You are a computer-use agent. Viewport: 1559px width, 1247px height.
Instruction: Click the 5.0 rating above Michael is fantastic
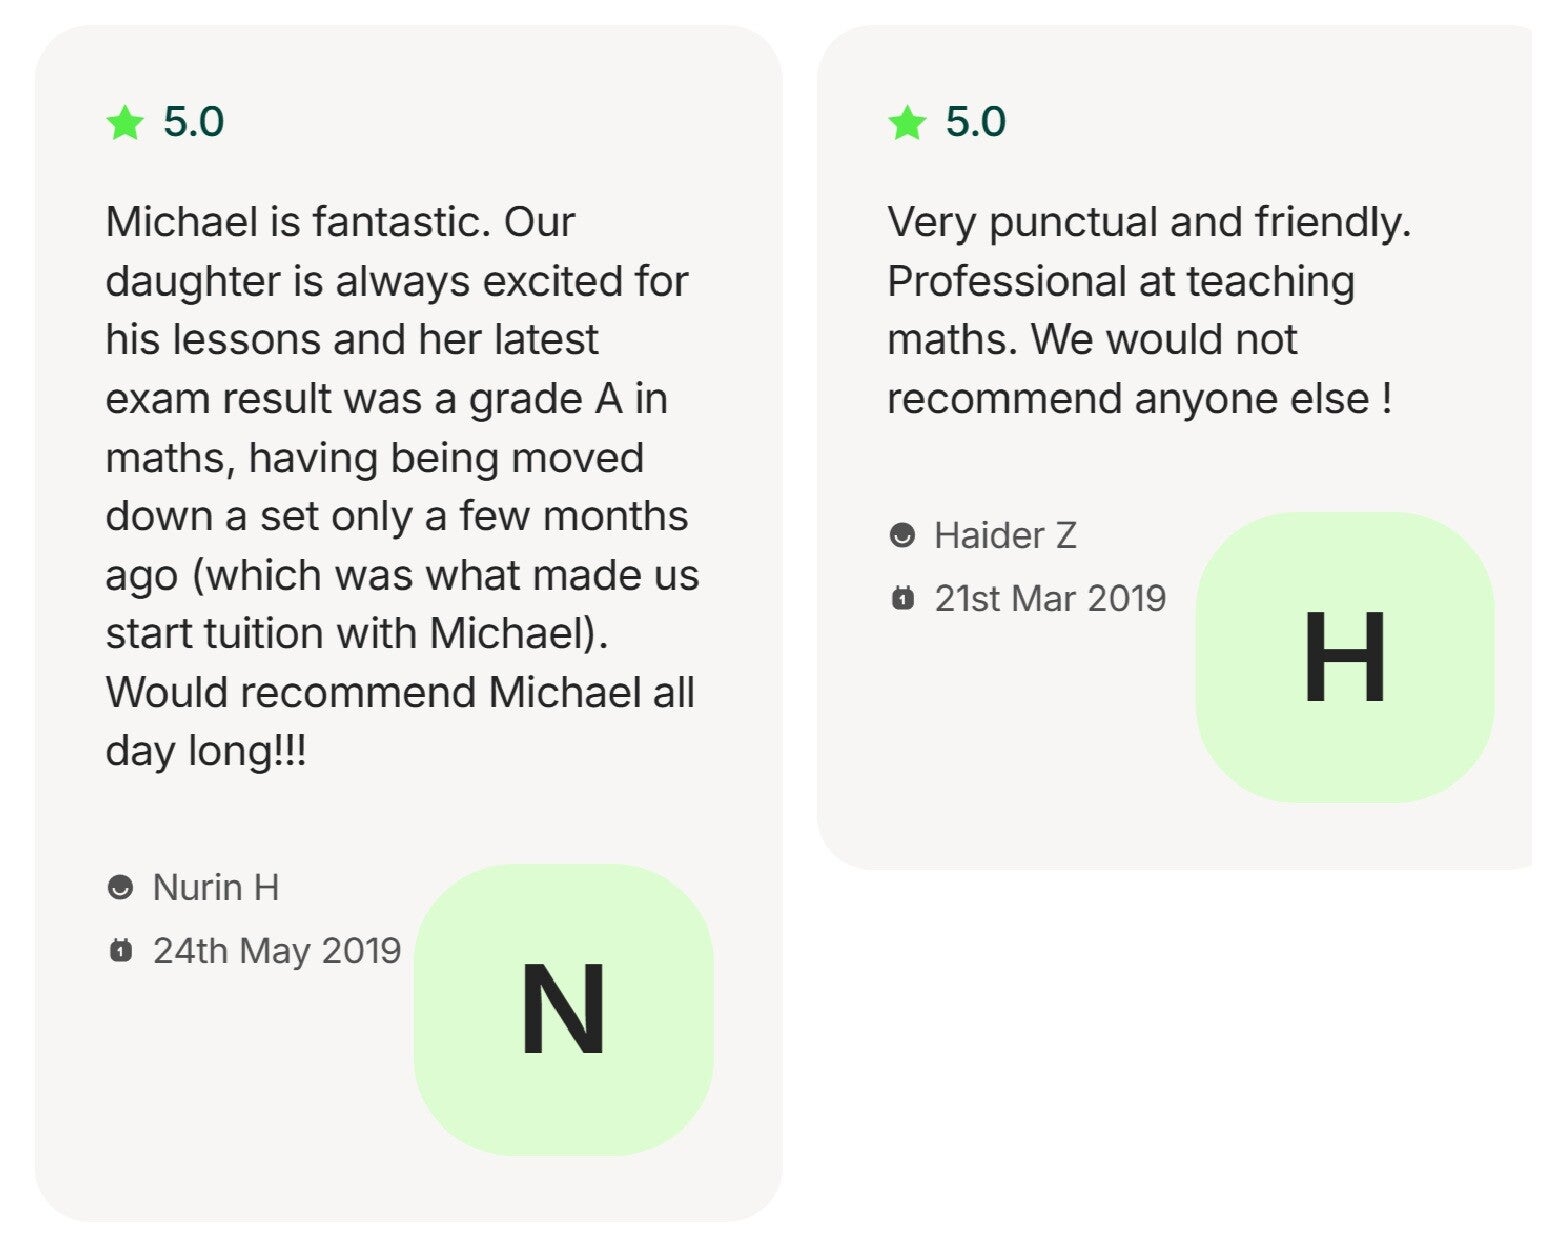tap(193, 122)
